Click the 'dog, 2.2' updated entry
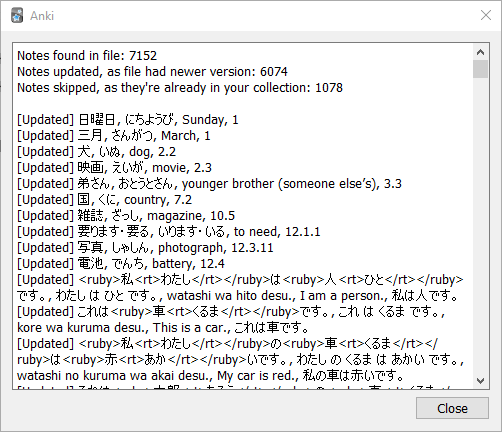The width and height of the screenshot is (502, 432). 97,151
